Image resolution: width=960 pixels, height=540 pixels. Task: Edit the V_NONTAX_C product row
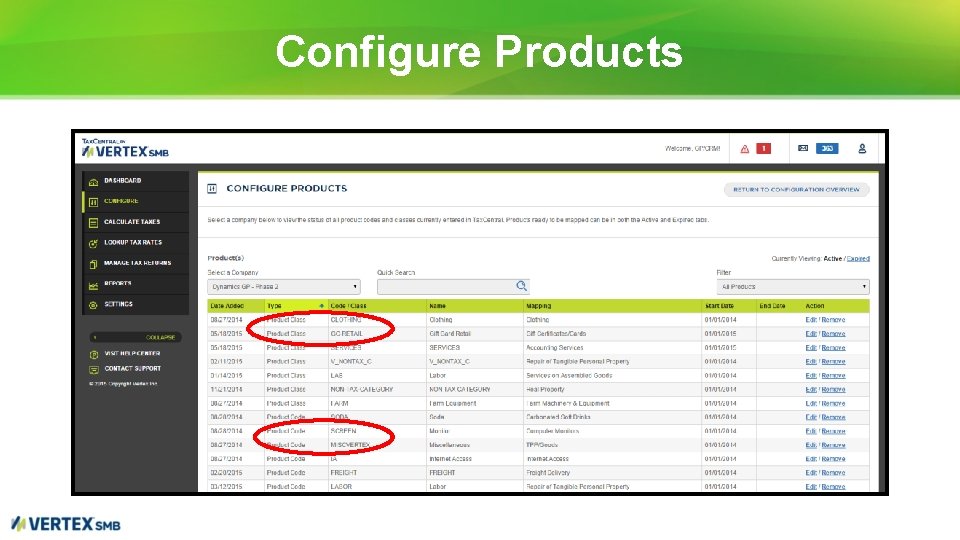coord(811,362)
